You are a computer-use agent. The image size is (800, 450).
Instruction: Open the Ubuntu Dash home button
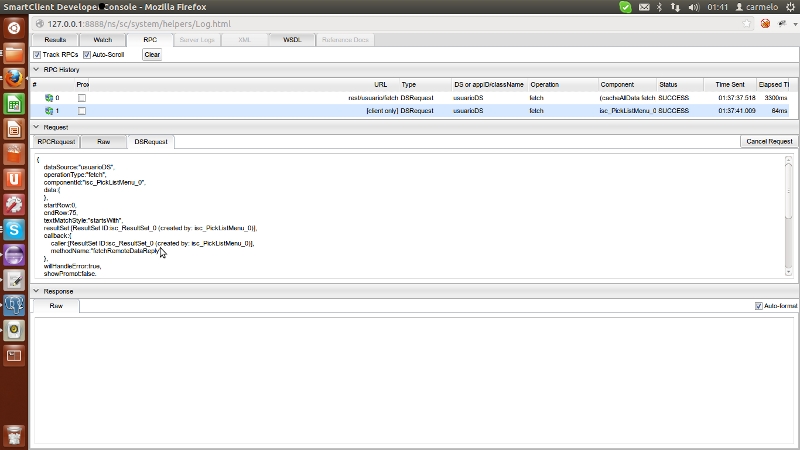[14, 27]
